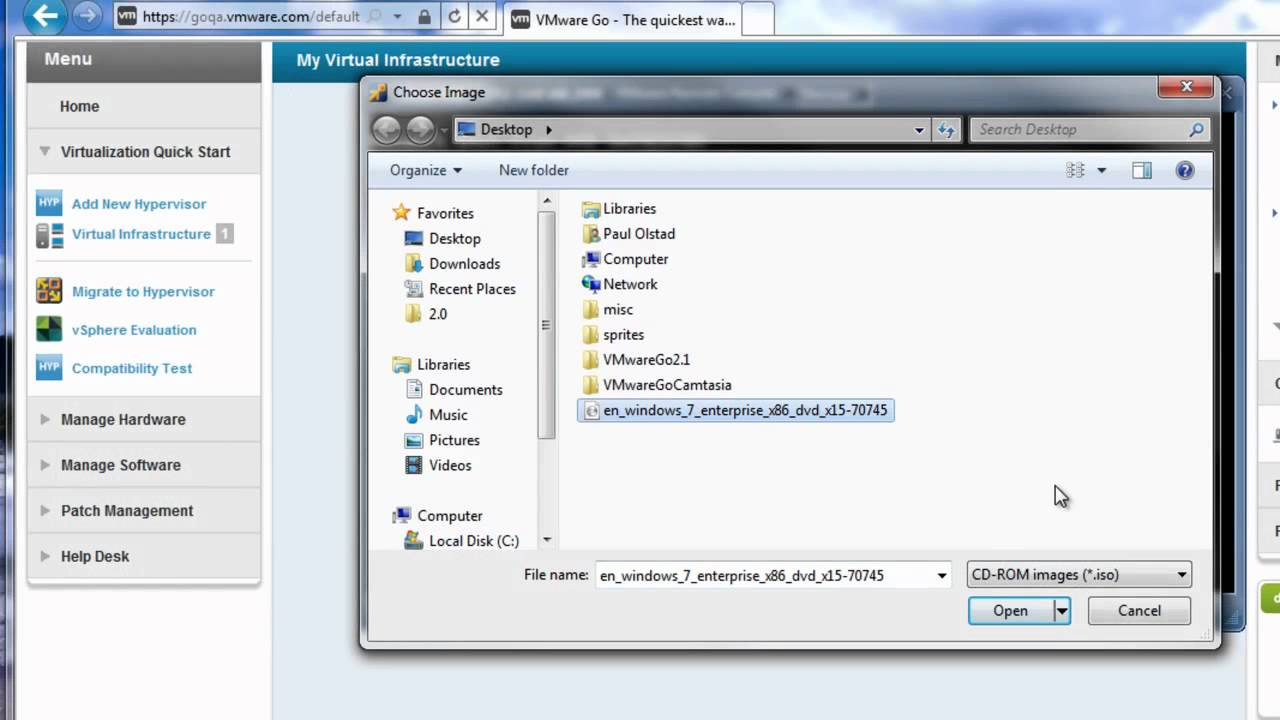Click the navigation pane vertical scrollbar
This screenshot has height=720, width=1280.
pyautogui.click(x=546, y=372)
